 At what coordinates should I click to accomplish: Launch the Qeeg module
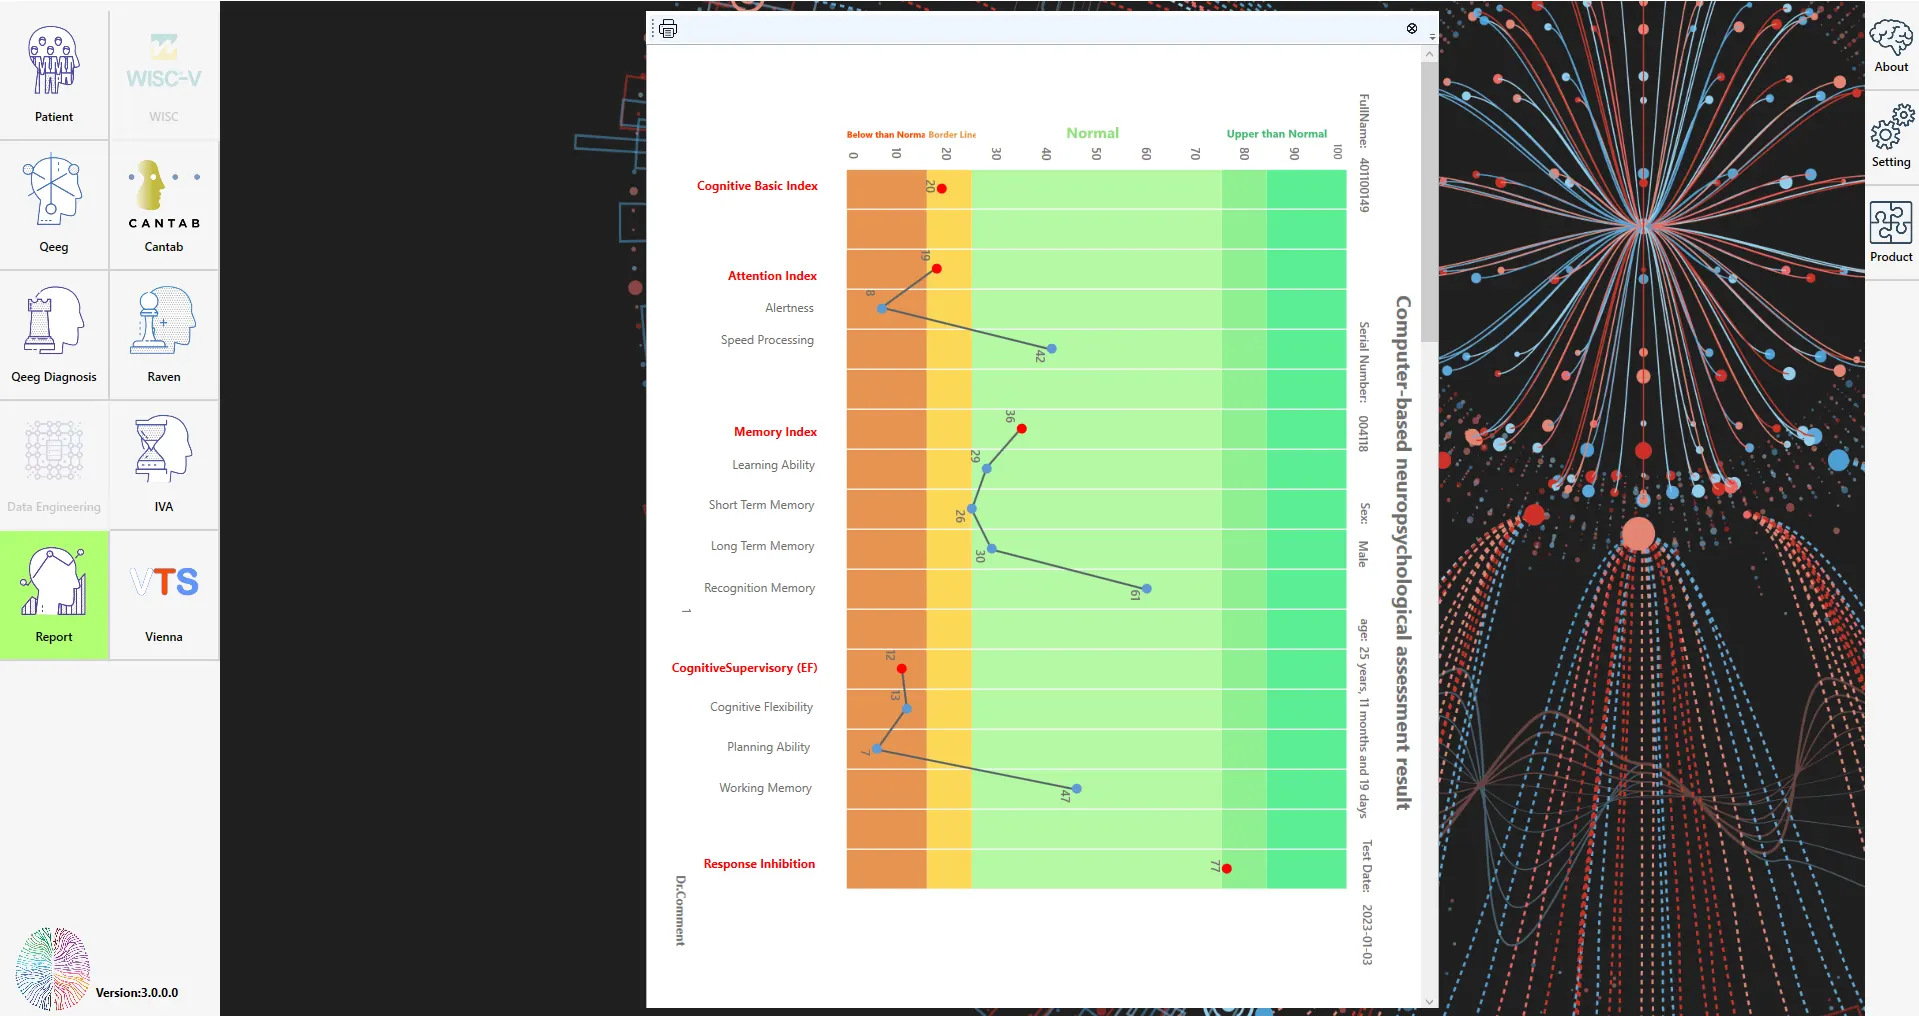coord(54,205)
